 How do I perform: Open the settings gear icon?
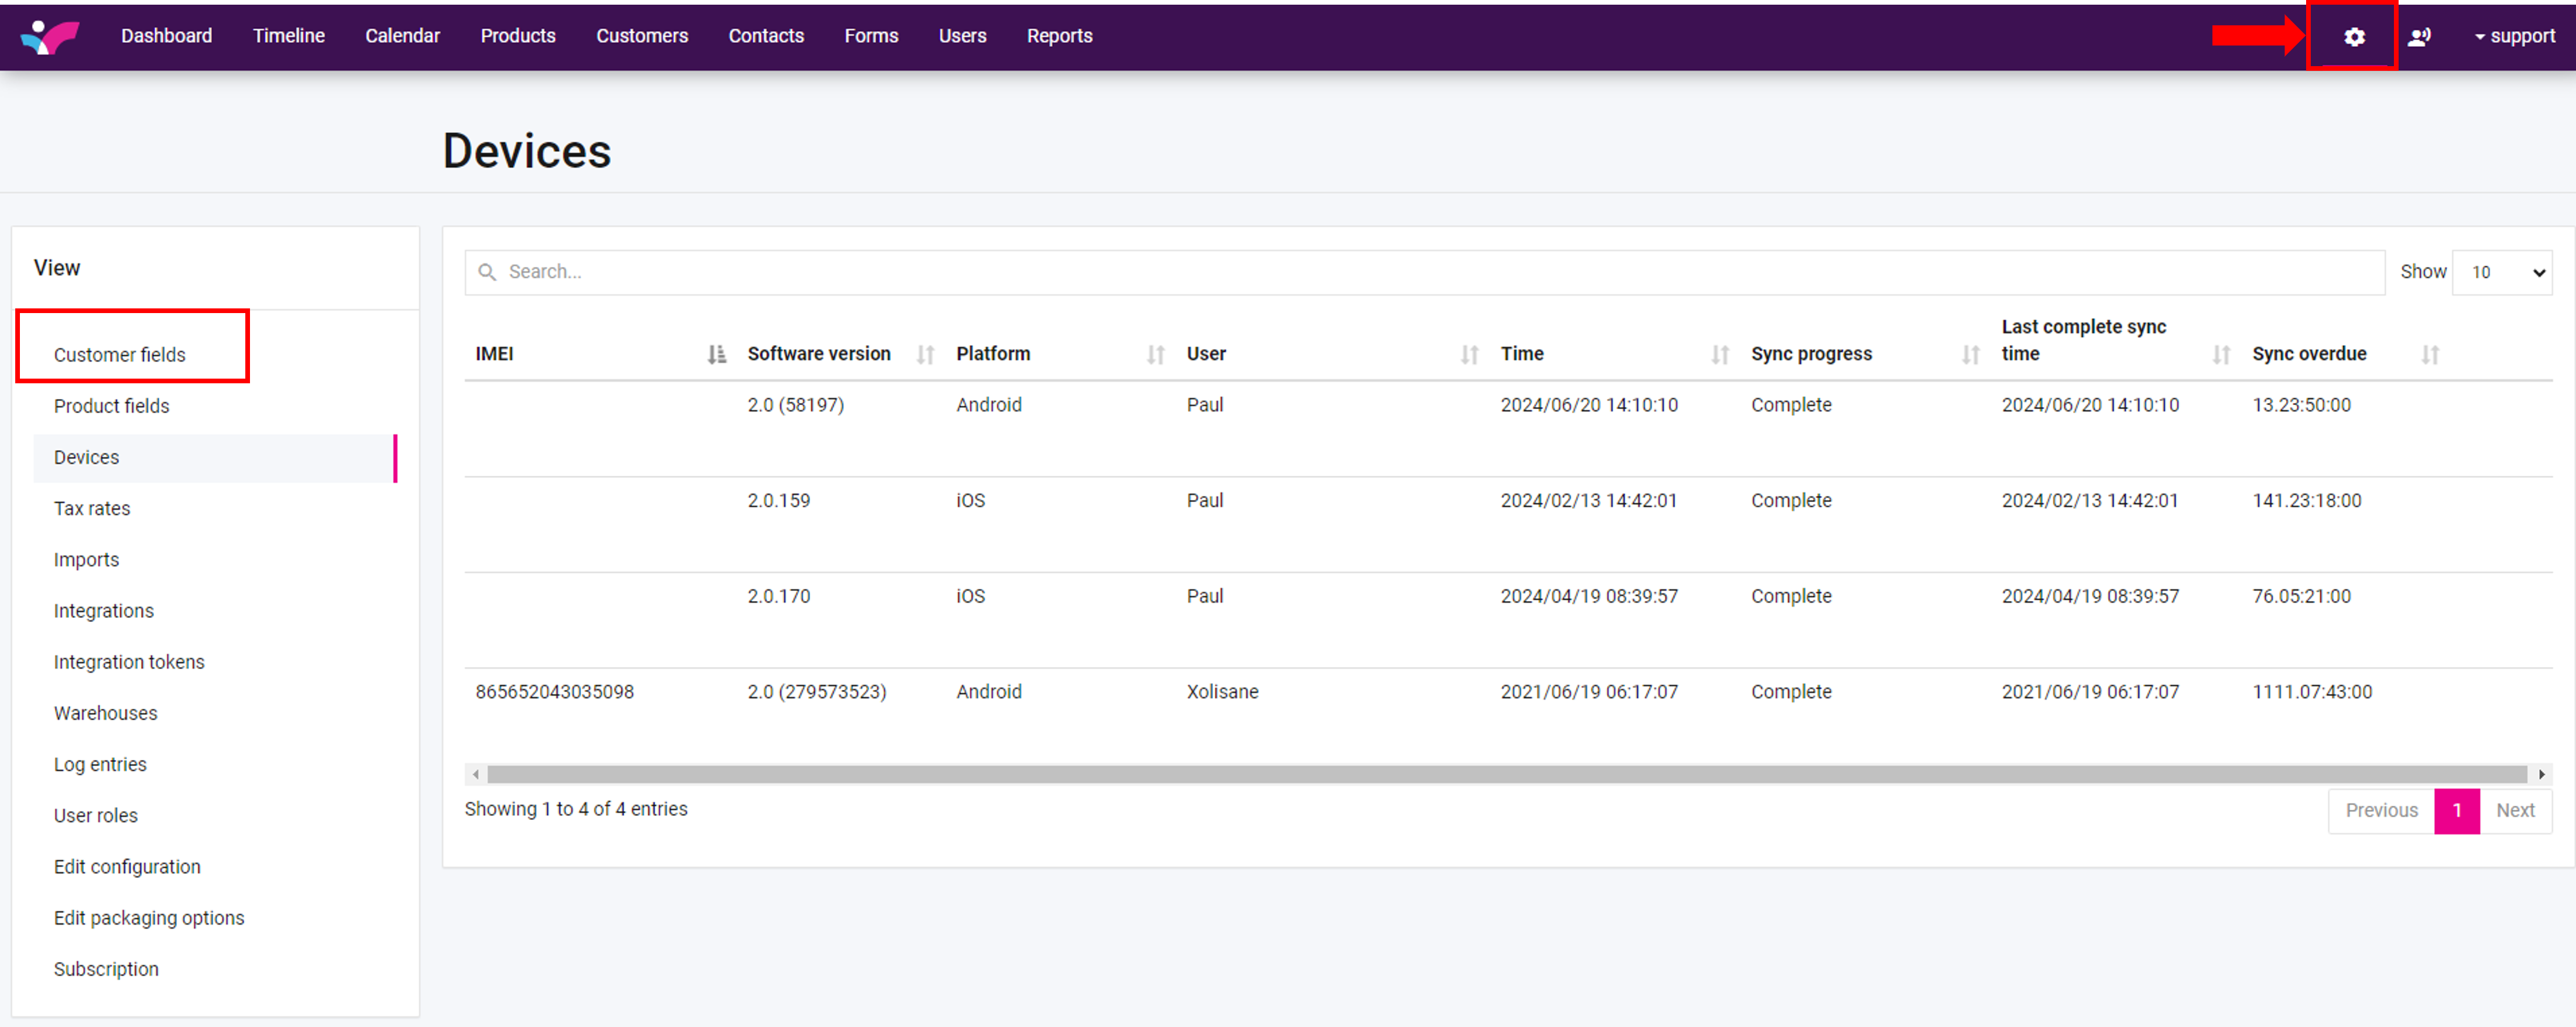click(x=2354, y=37)
